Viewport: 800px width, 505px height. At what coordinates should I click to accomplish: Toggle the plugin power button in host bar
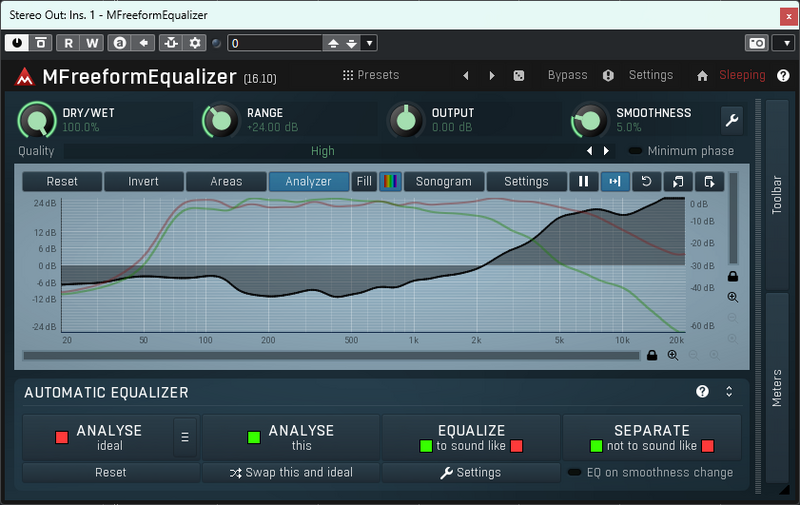point(17,43)
